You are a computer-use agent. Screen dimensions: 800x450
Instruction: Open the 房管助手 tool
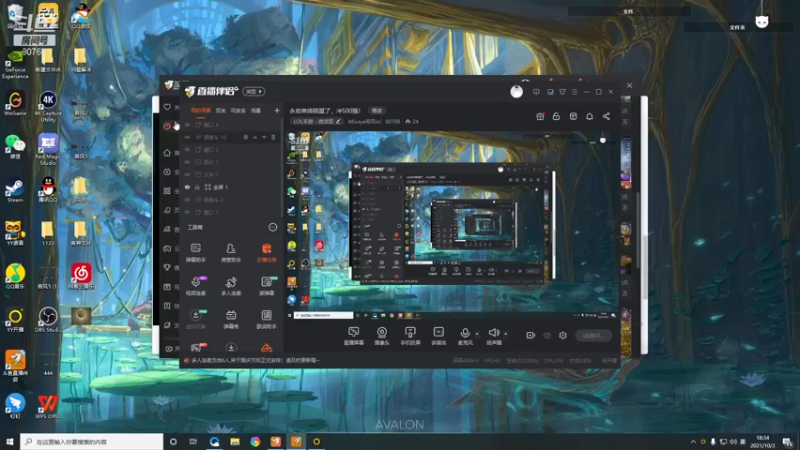point(231,252)
